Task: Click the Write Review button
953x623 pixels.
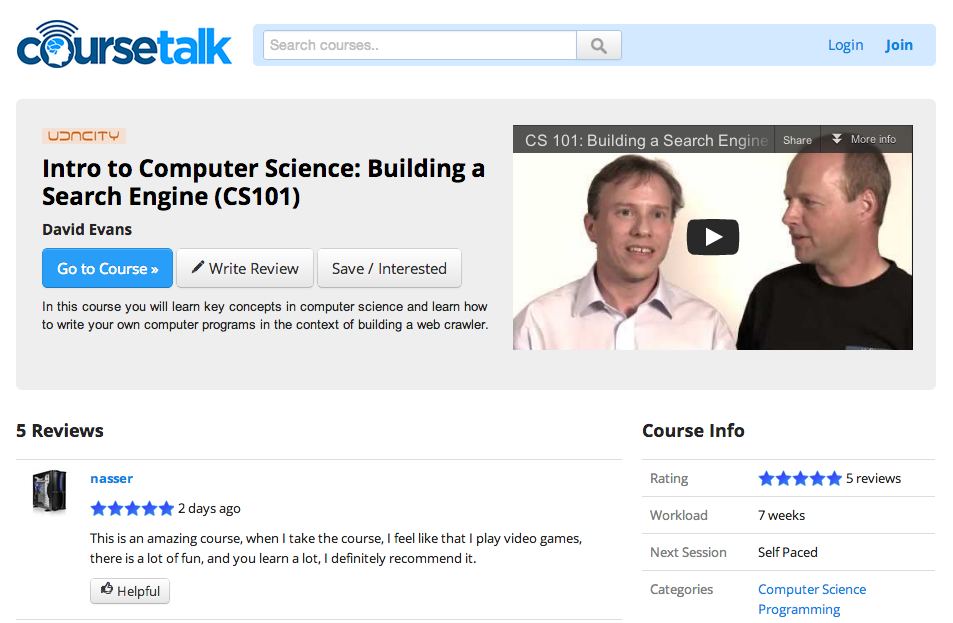Action: tap(245, 268)
